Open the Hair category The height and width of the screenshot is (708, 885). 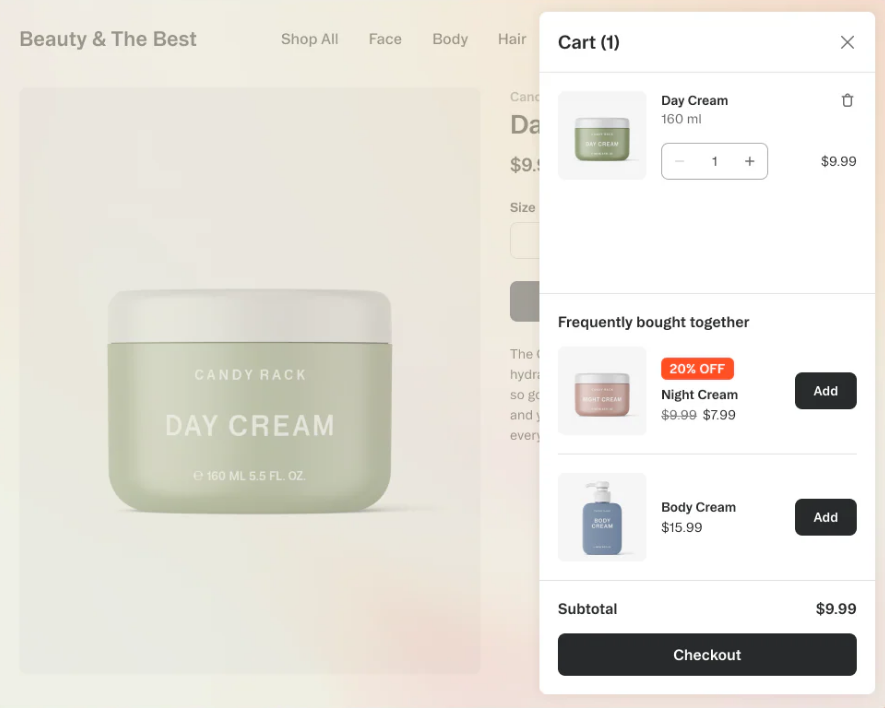(512, 39)
